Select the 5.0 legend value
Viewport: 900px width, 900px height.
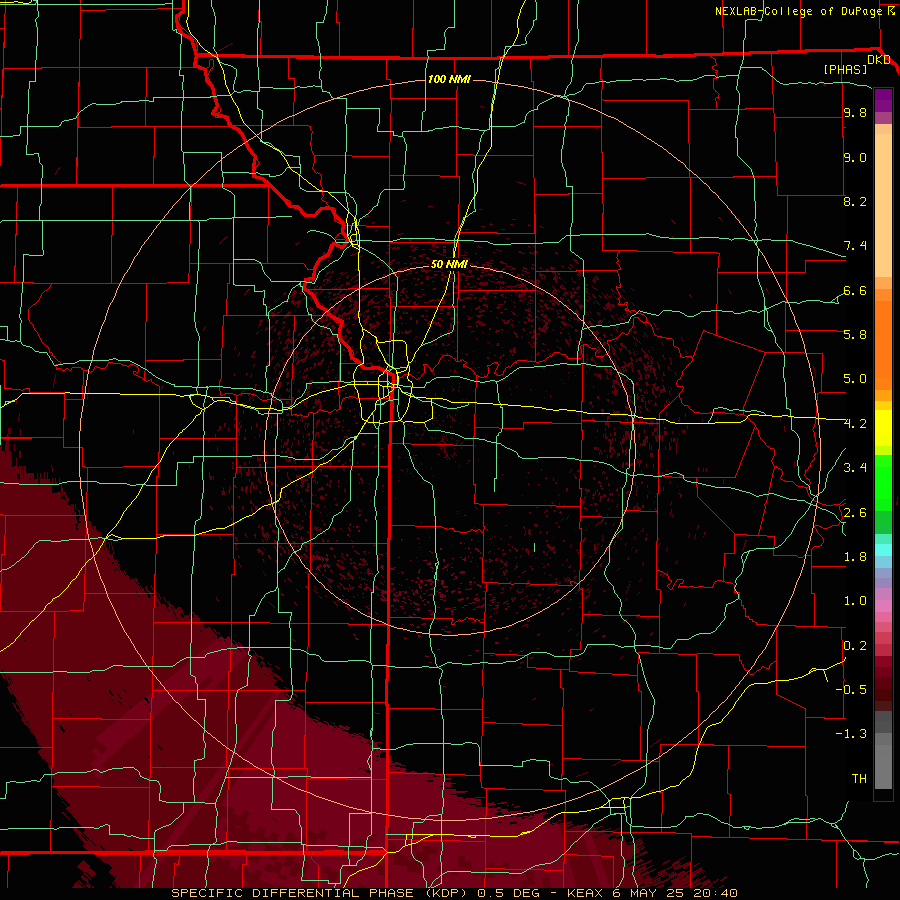click(855, 379)
